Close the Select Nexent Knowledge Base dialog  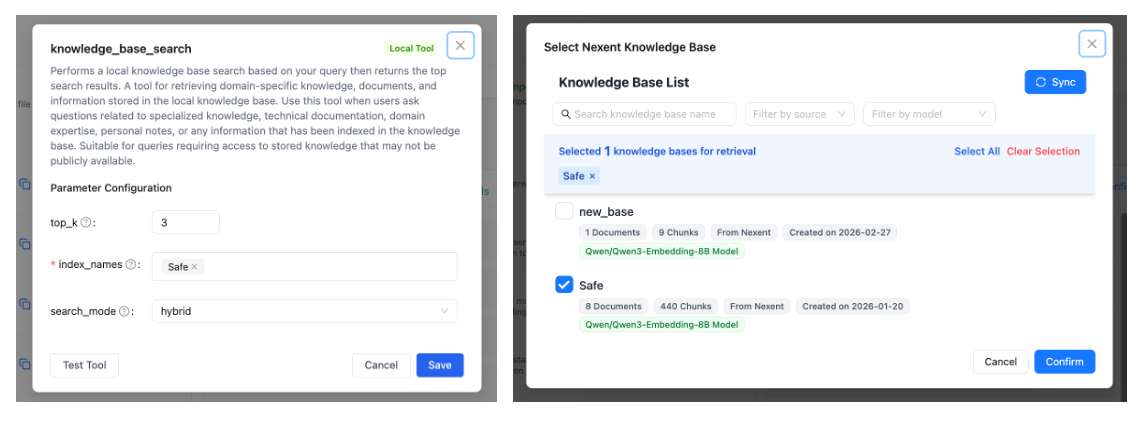[1091, 44]
